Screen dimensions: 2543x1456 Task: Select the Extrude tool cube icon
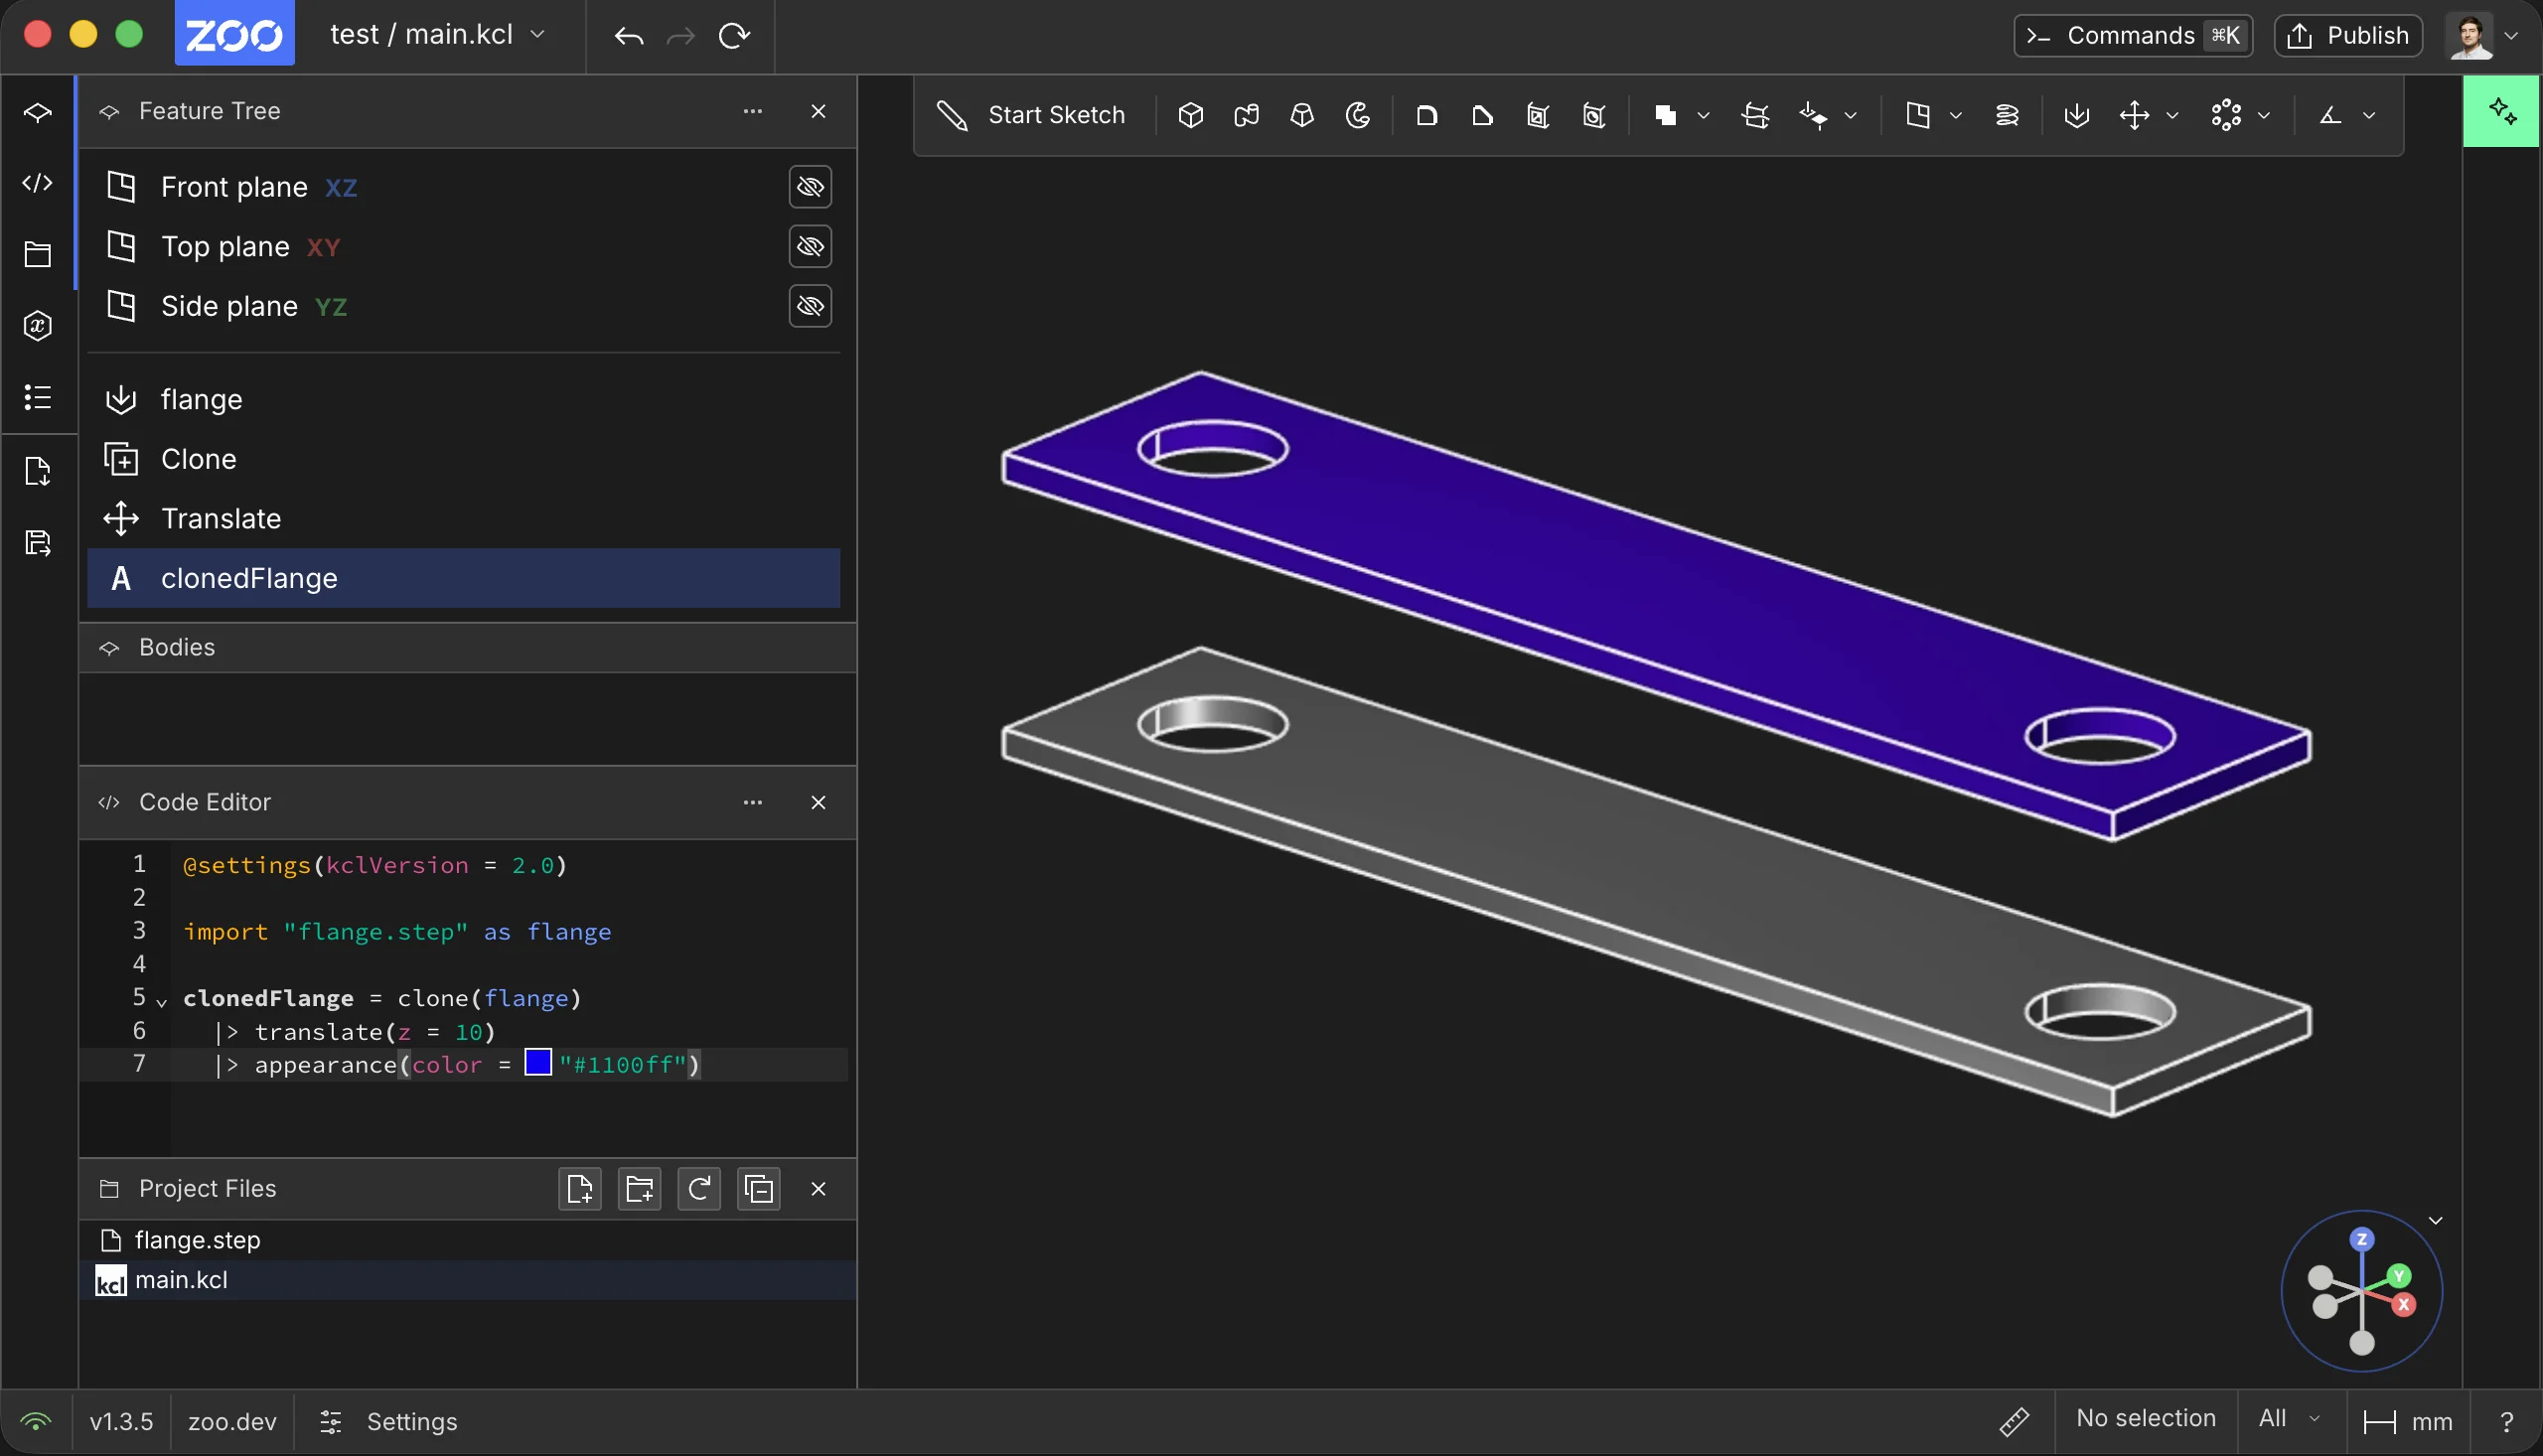pos(1190,115)
